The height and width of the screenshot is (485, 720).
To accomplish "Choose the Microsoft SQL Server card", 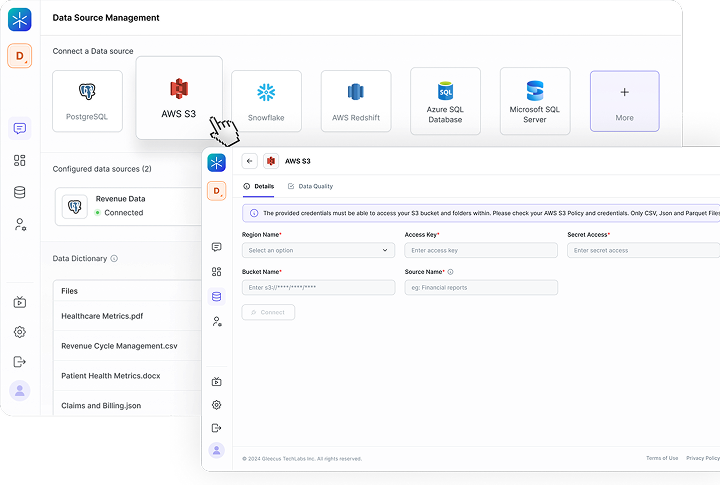I will 535,101.
